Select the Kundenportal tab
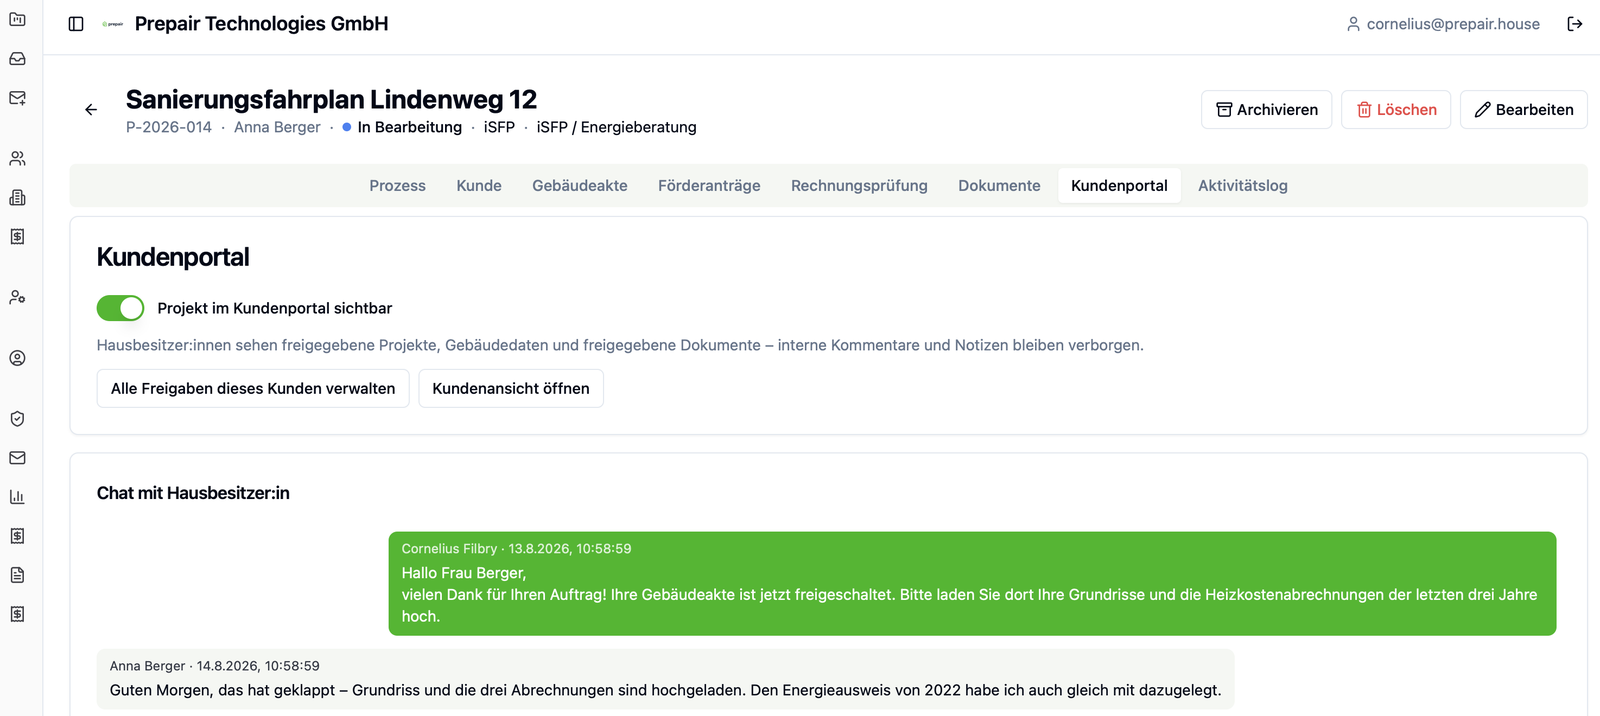This screenshot has width=1600, height=716. tap(1119, 186)
